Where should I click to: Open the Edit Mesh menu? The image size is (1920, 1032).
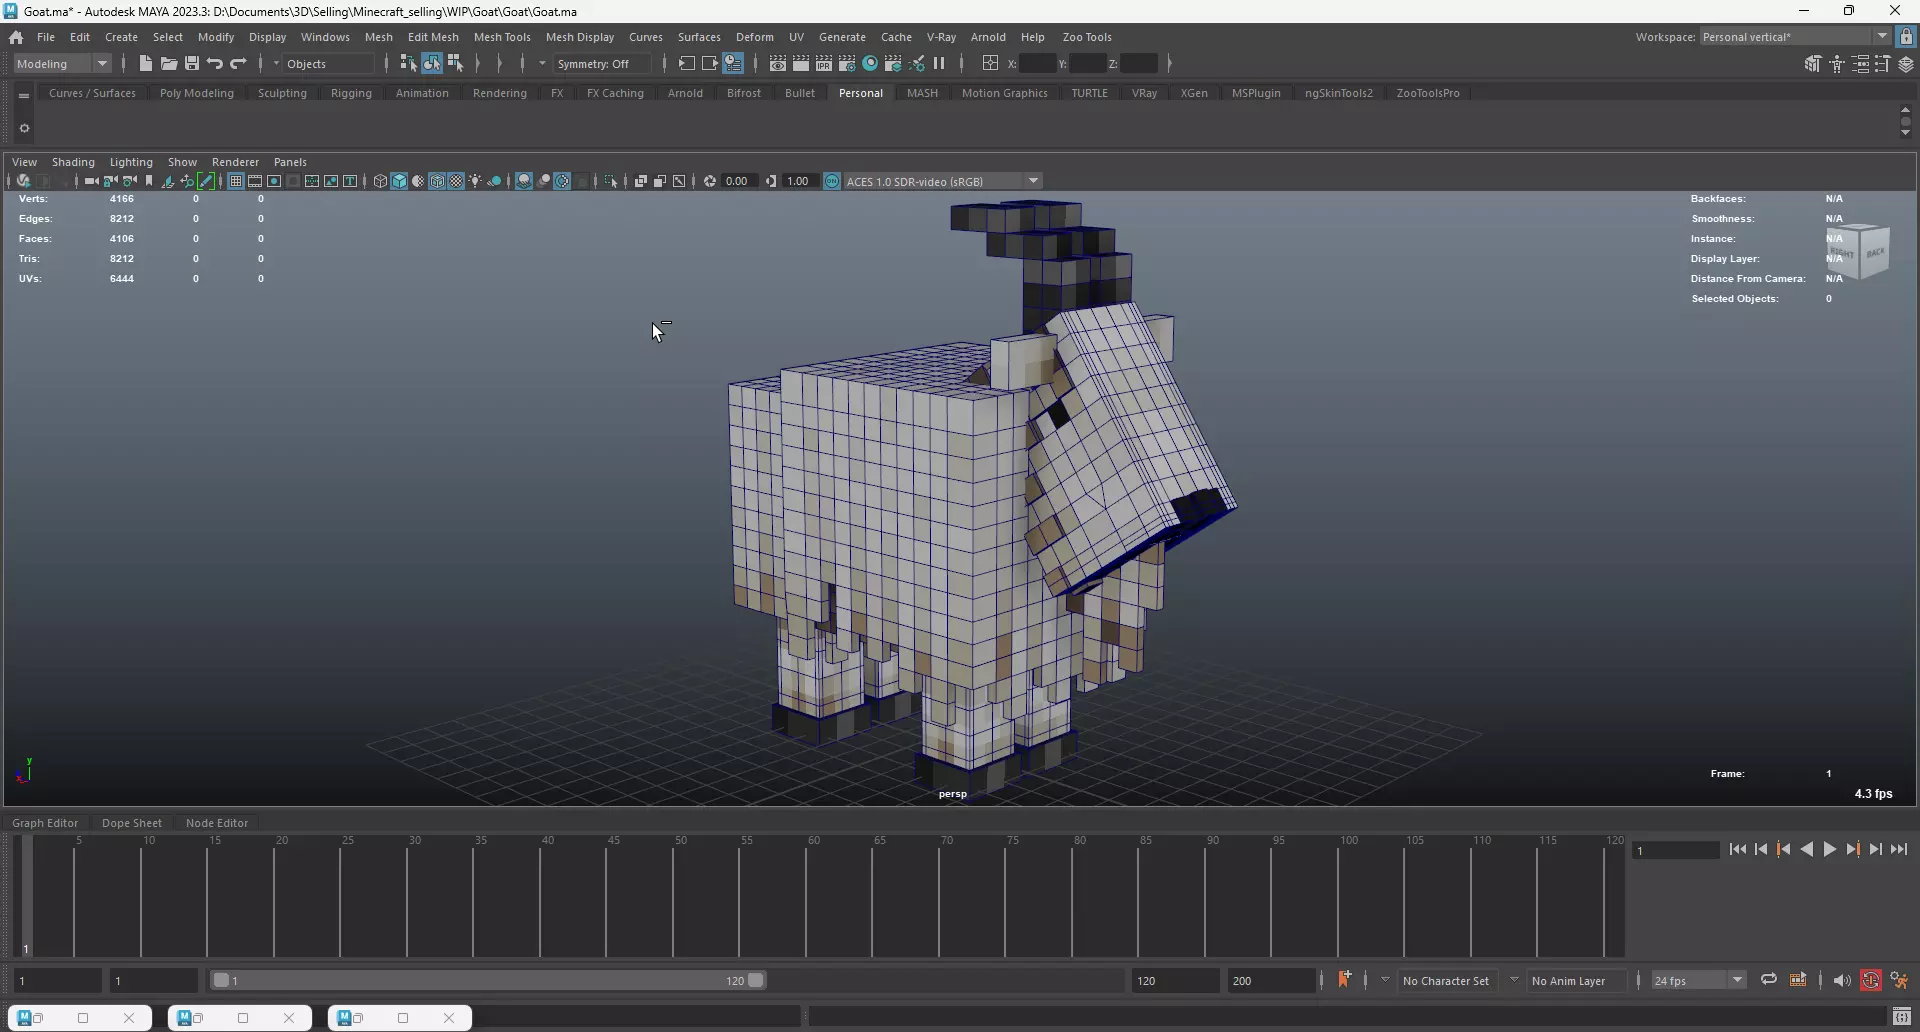point(433,37)
